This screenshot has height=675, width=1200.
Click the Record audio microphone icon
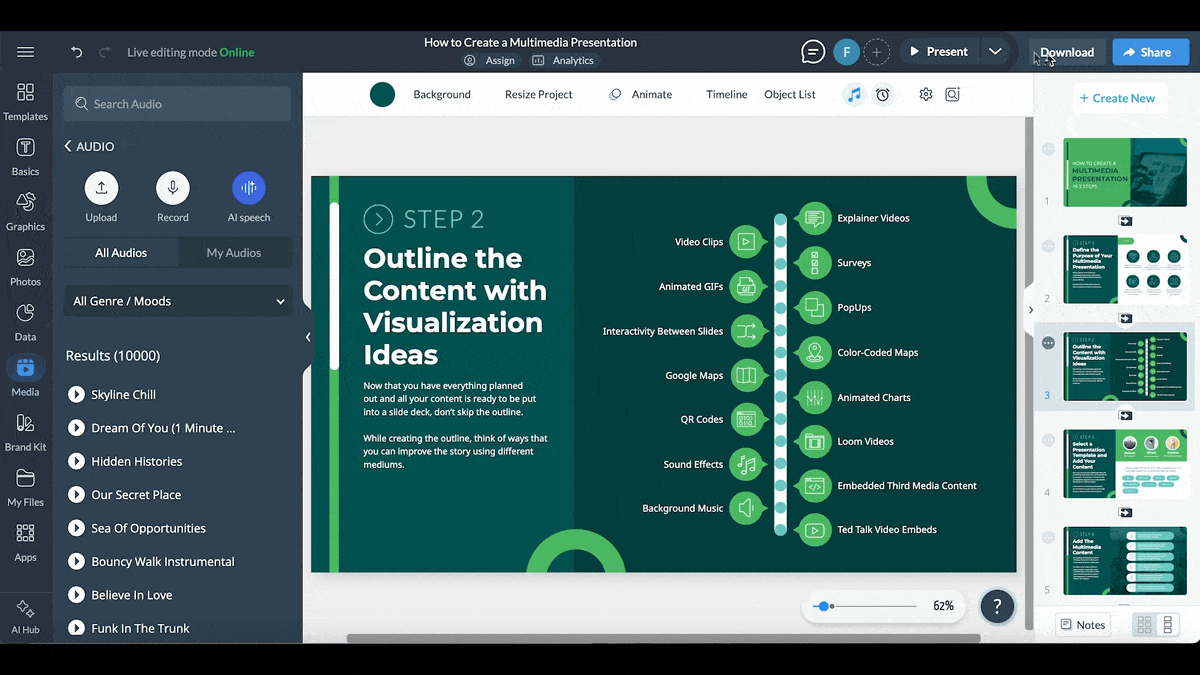[x=173, y=188]
